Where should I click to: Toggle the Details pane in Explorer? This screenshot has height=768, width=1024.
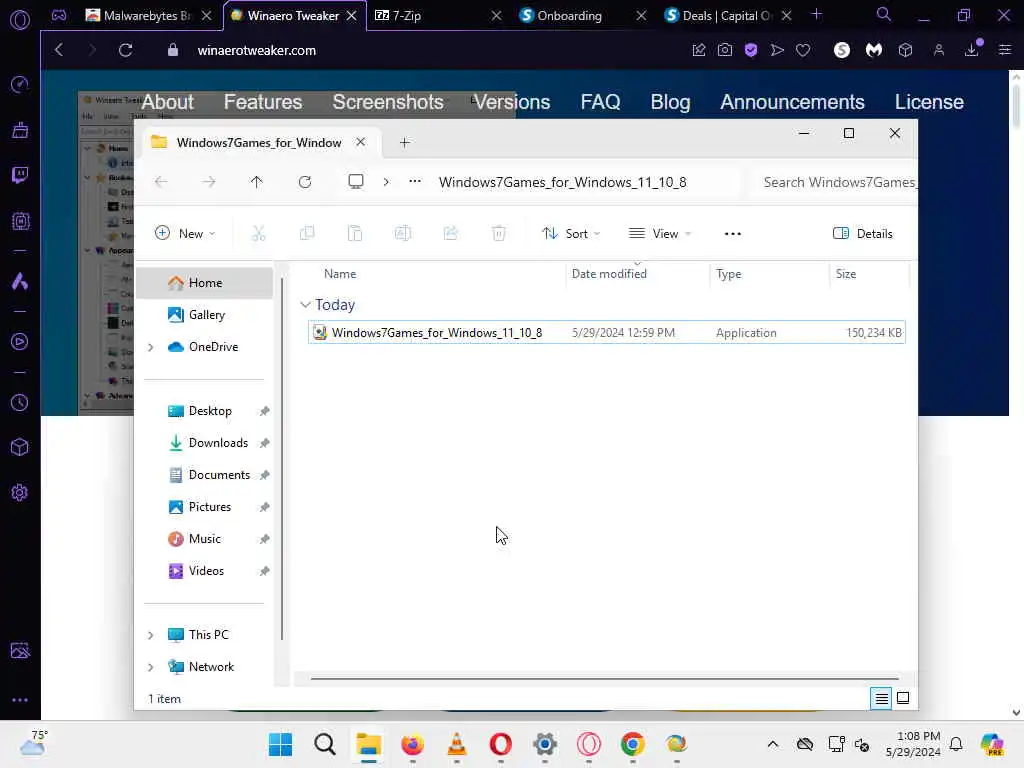click(863, 234)
